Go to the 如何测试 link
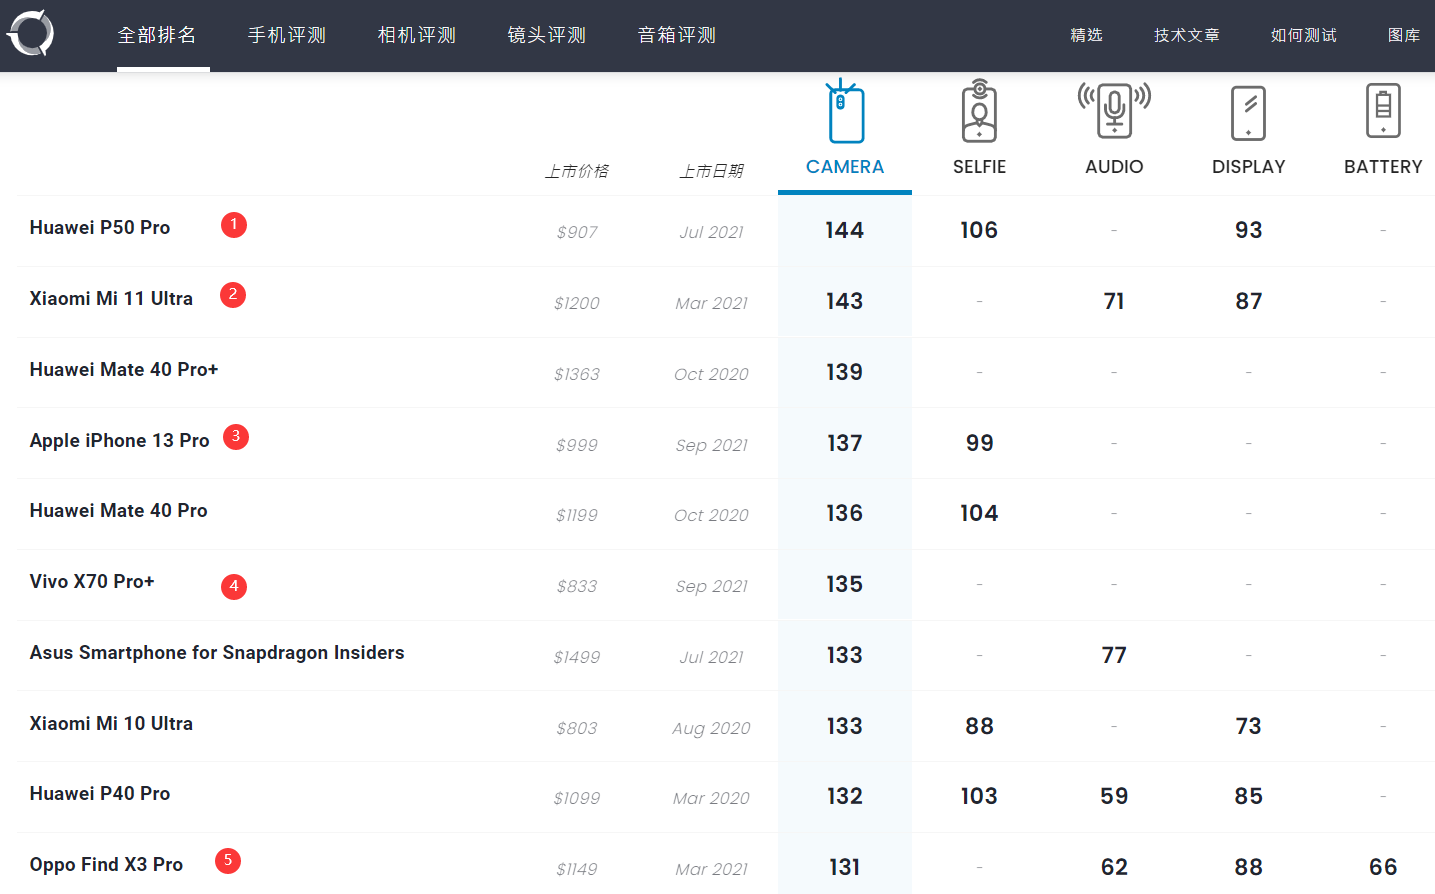1435x894 pixels. point(1304,35)
